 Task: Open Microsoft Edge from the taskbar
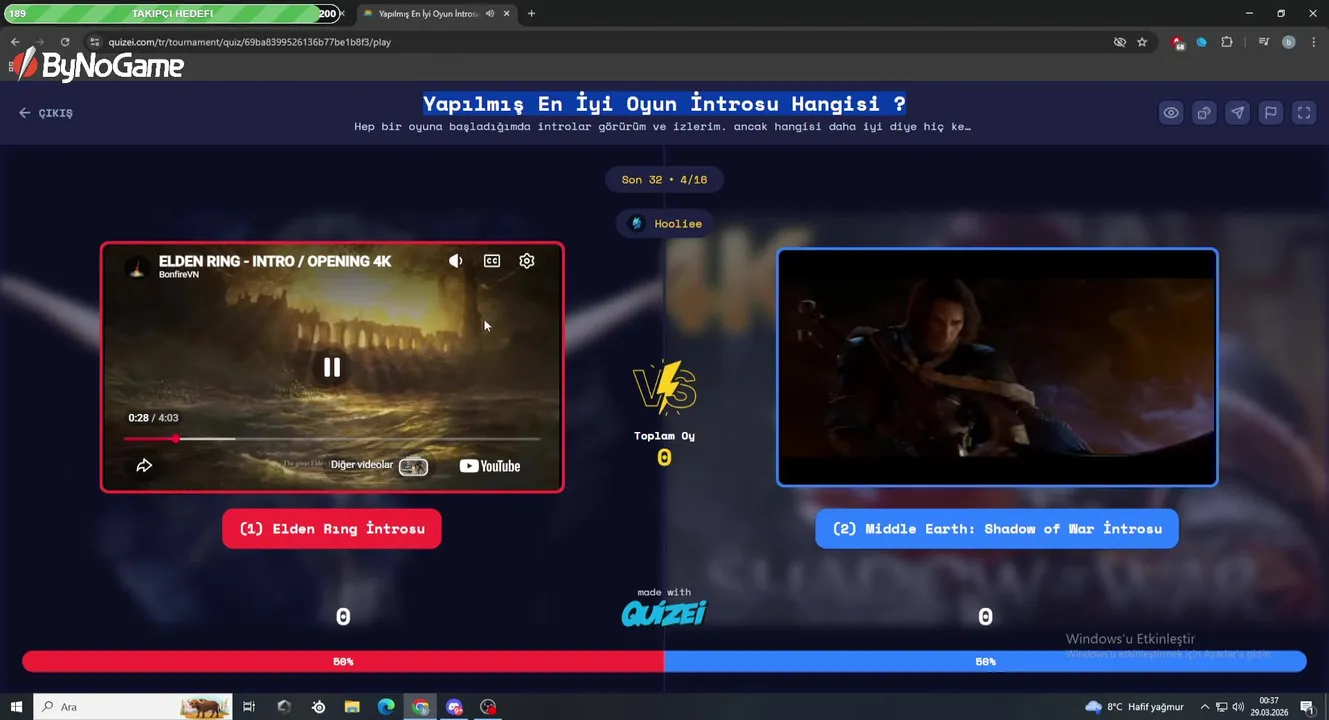tap(386, 707)
